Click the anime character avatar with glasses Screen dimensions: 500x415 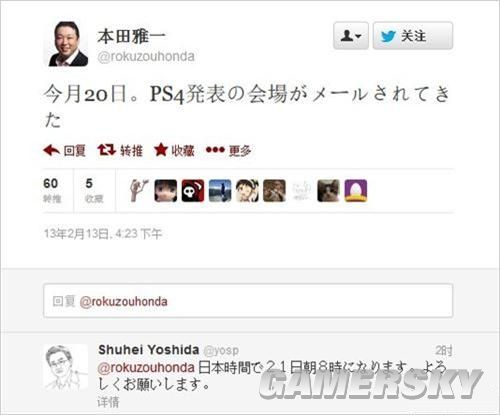247,191
